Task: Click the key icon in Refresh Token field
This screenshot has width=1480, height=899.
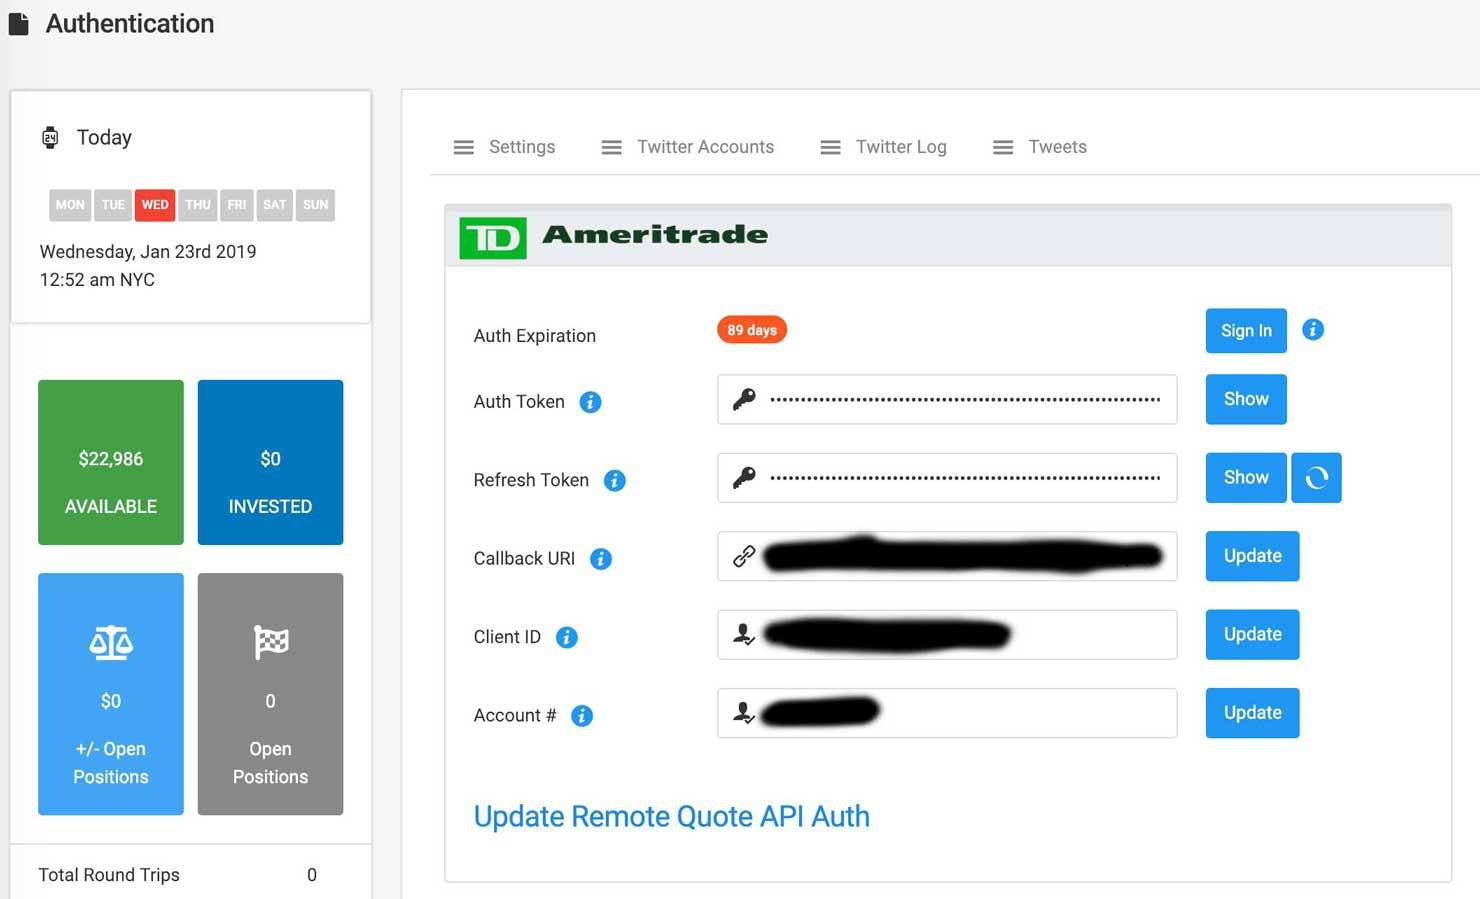Action: point(744,478)
